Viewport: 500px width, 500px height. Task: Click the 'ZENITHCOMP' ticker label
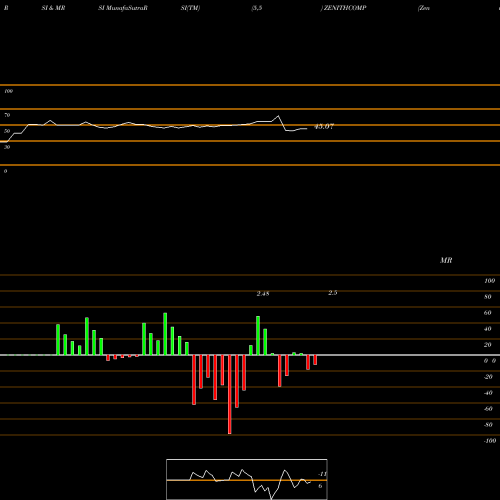tap(345, 8)
